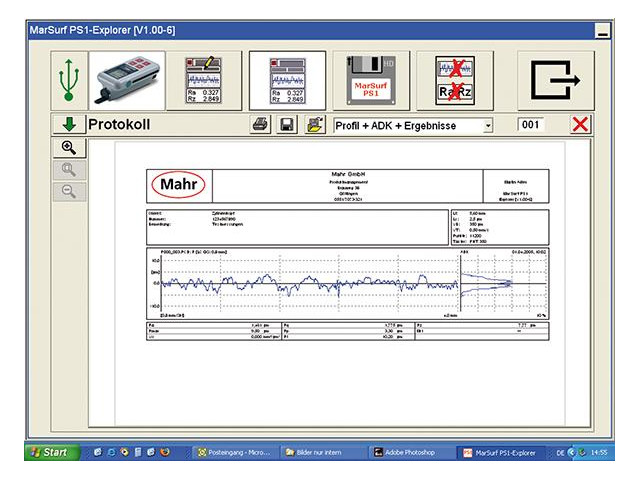639x479 pixels.
Task: Click the delete profile and Ra Rz icon
Action: click(x=455, y=80)
